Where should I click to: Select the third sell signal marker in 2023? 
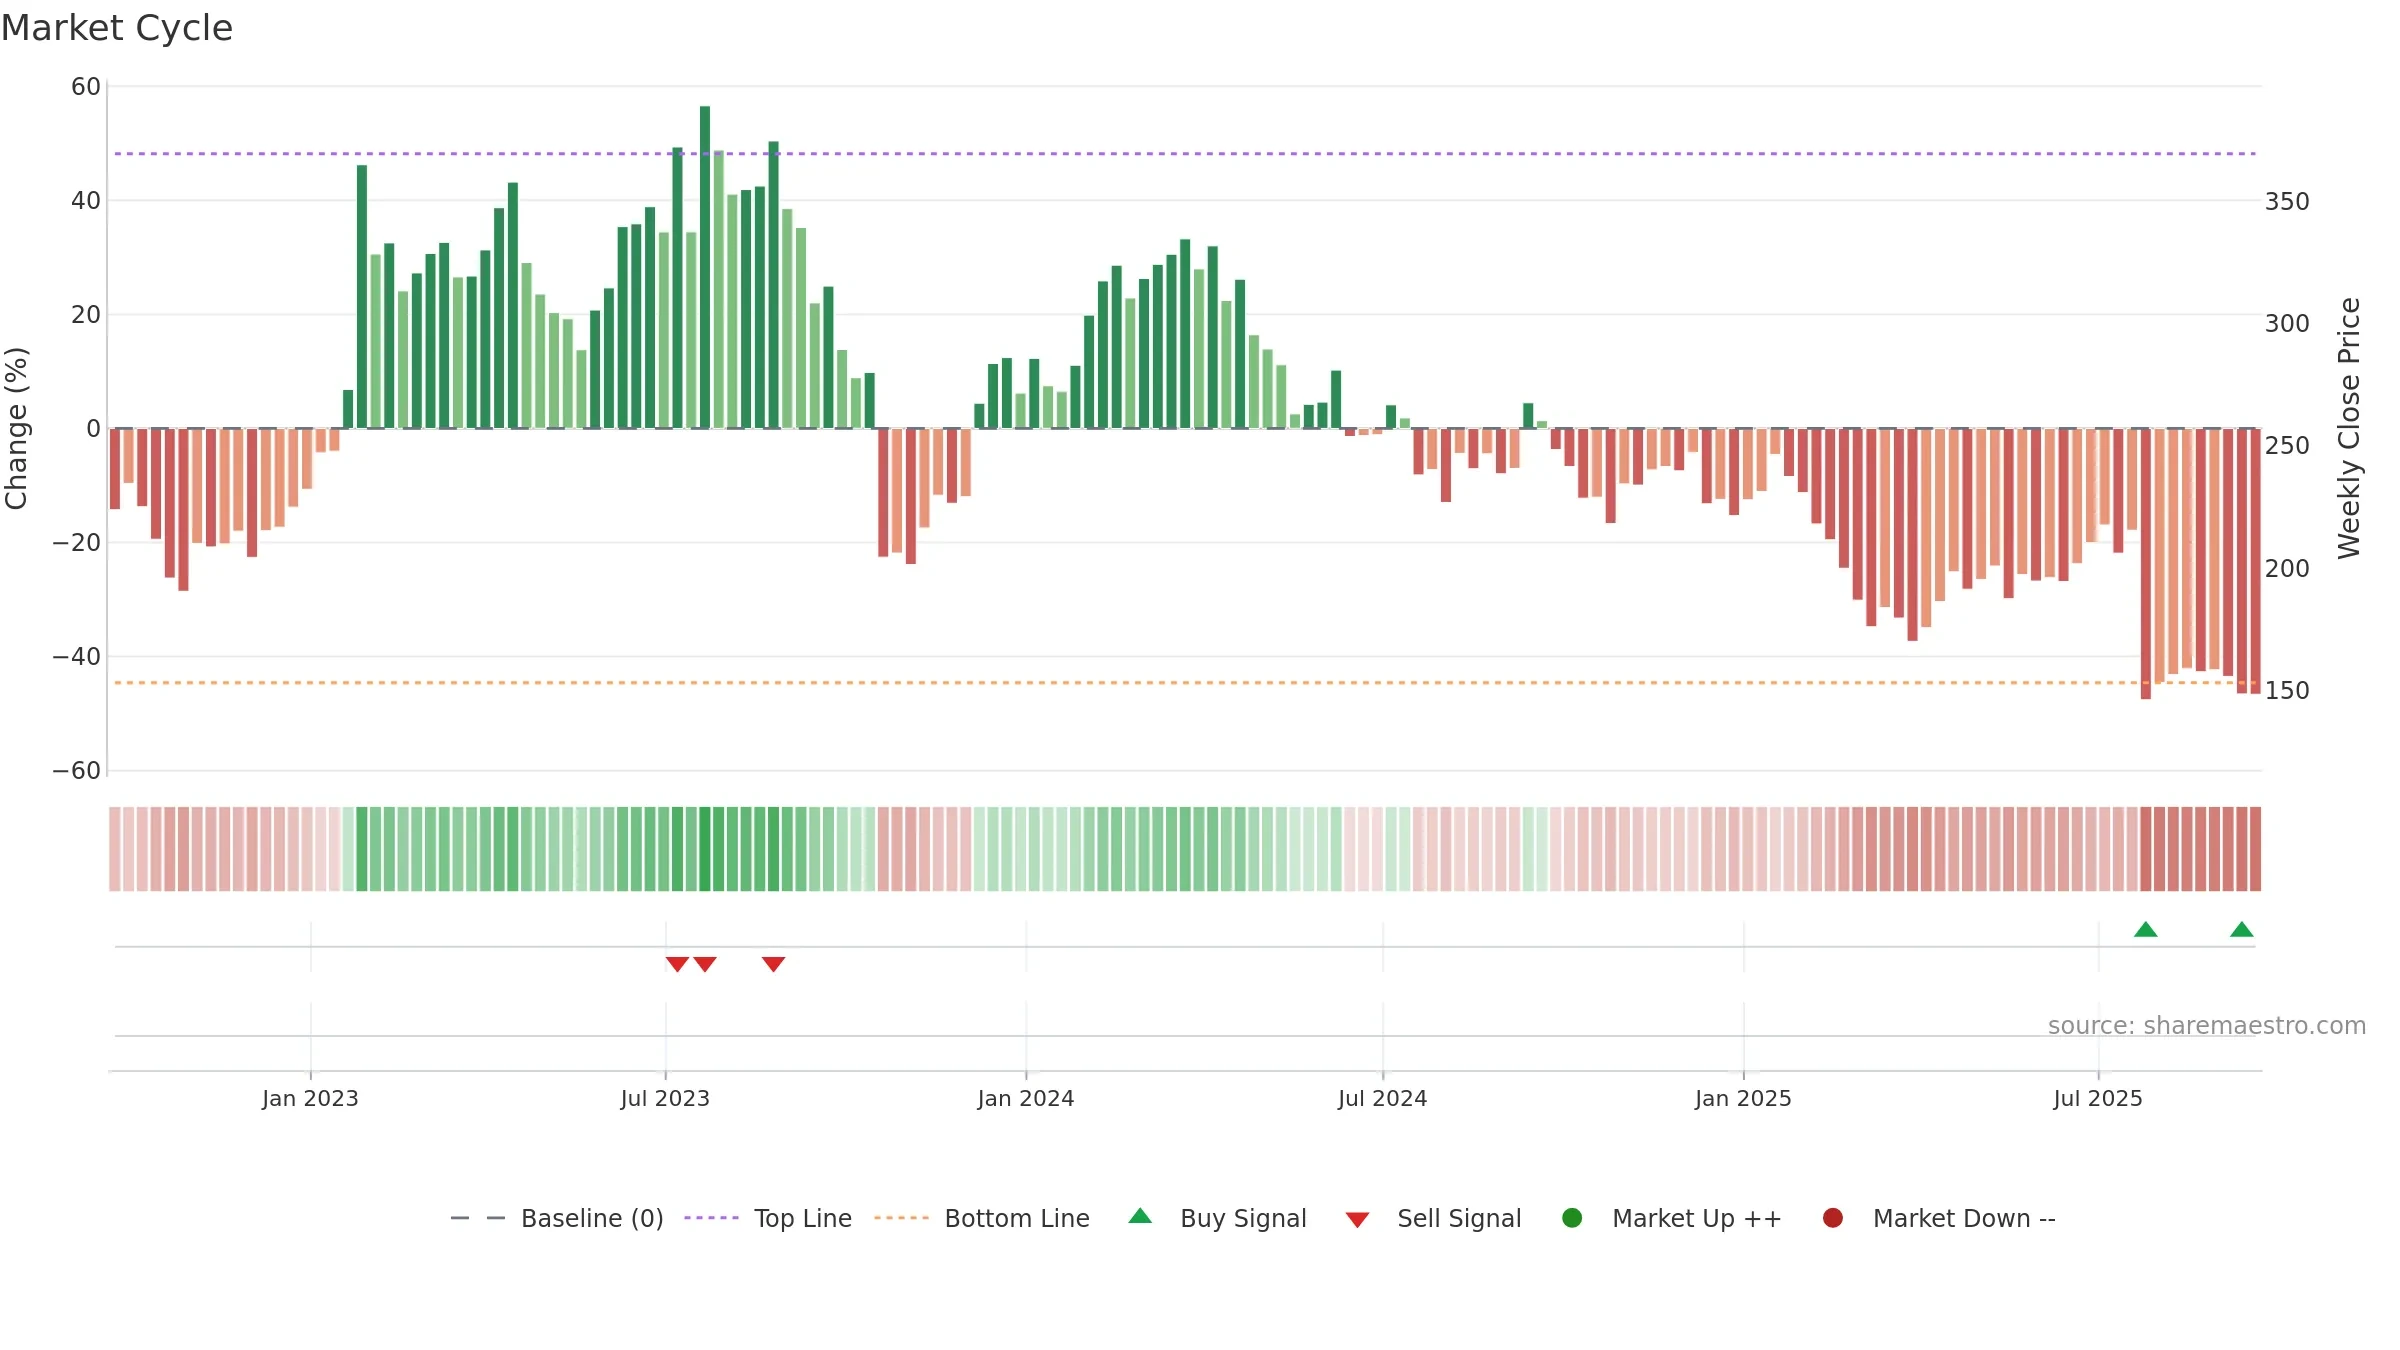[x=773, y=964]
